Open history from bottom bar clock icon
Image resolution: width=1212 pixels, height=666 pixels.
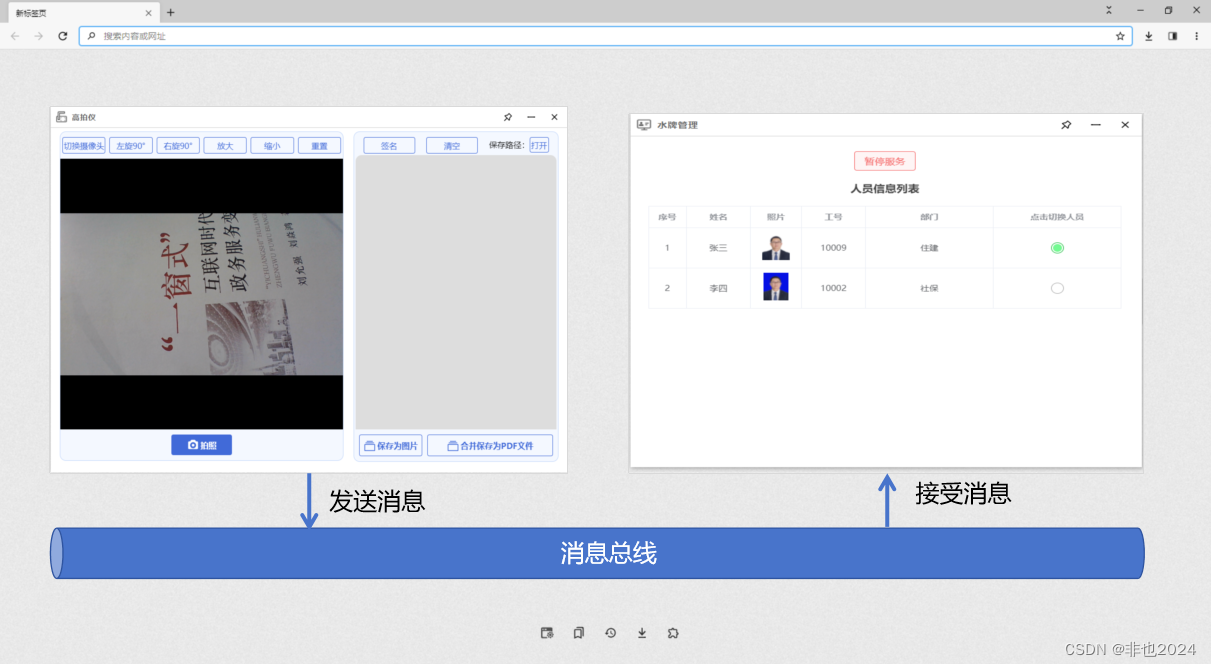tap(610, 633)
